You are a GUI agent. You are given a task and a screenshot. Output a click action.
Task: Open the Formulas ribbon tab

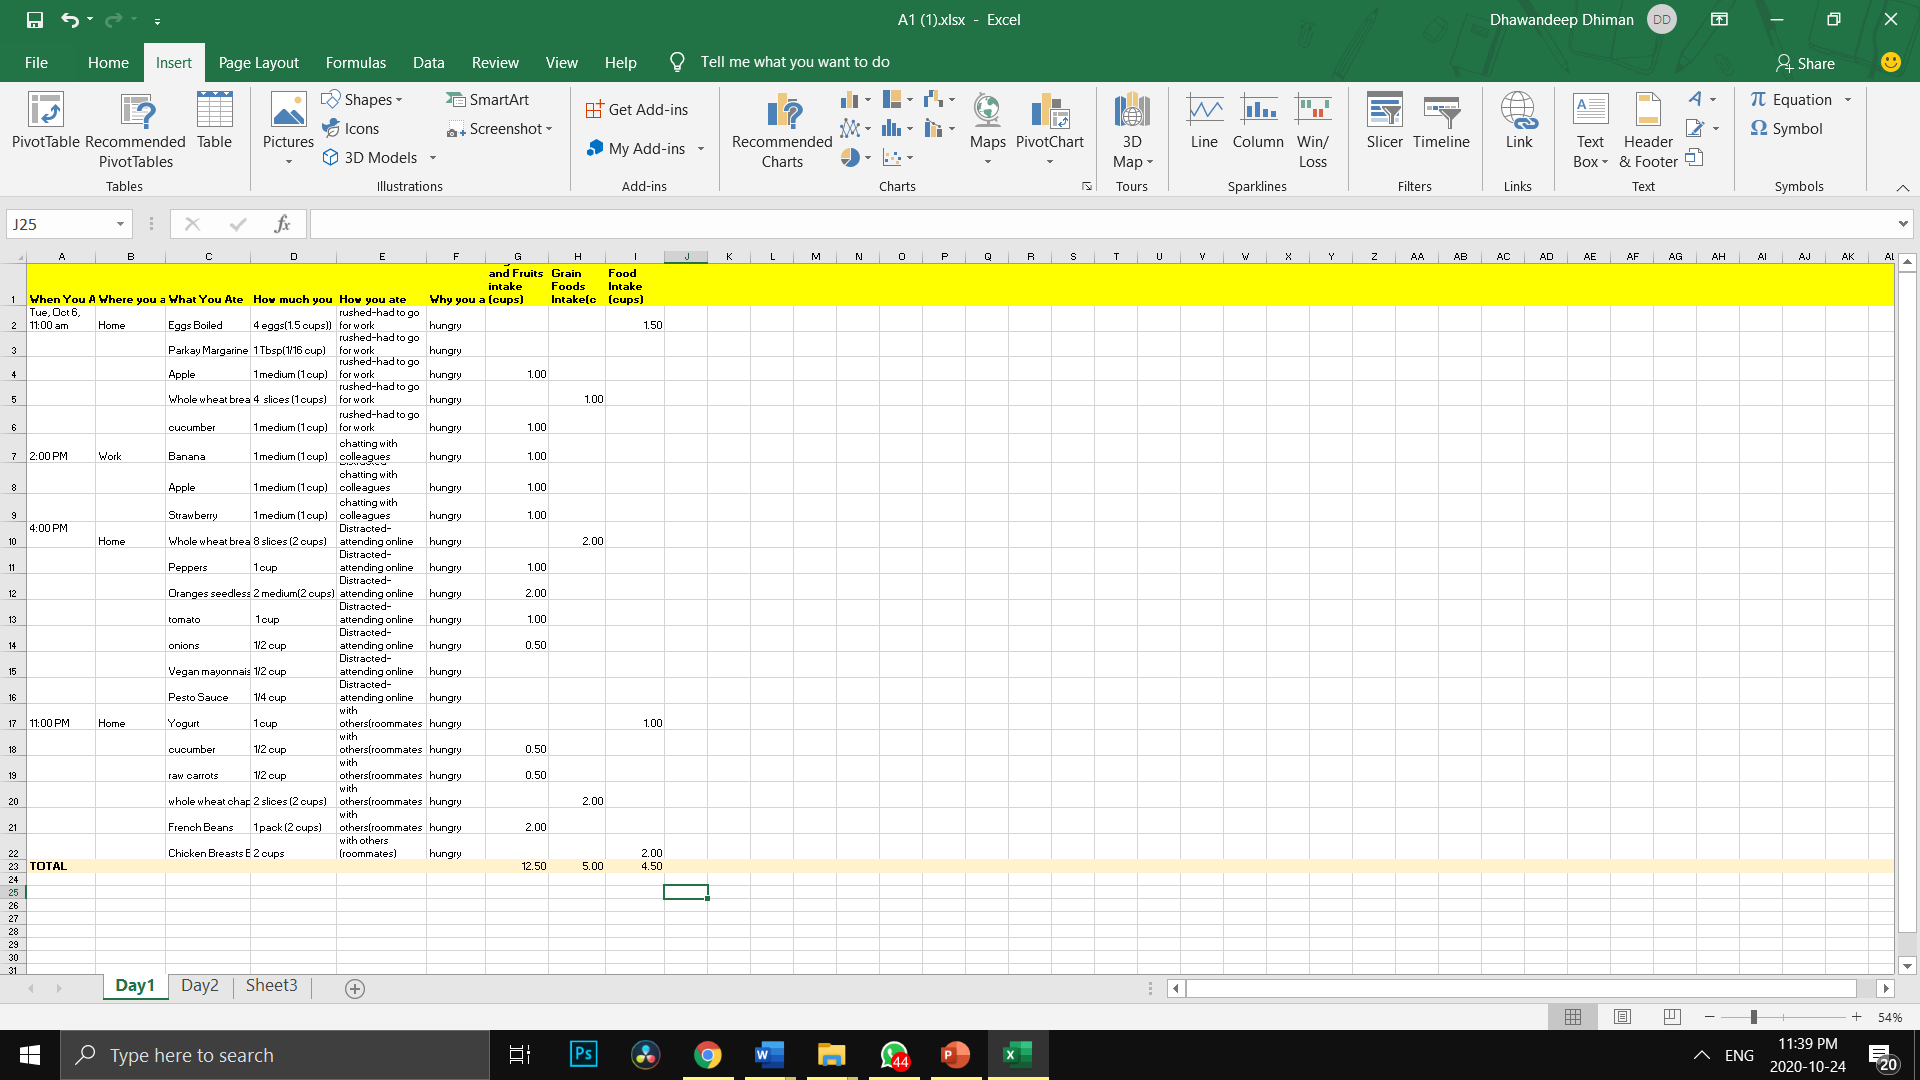click(355, 62)
